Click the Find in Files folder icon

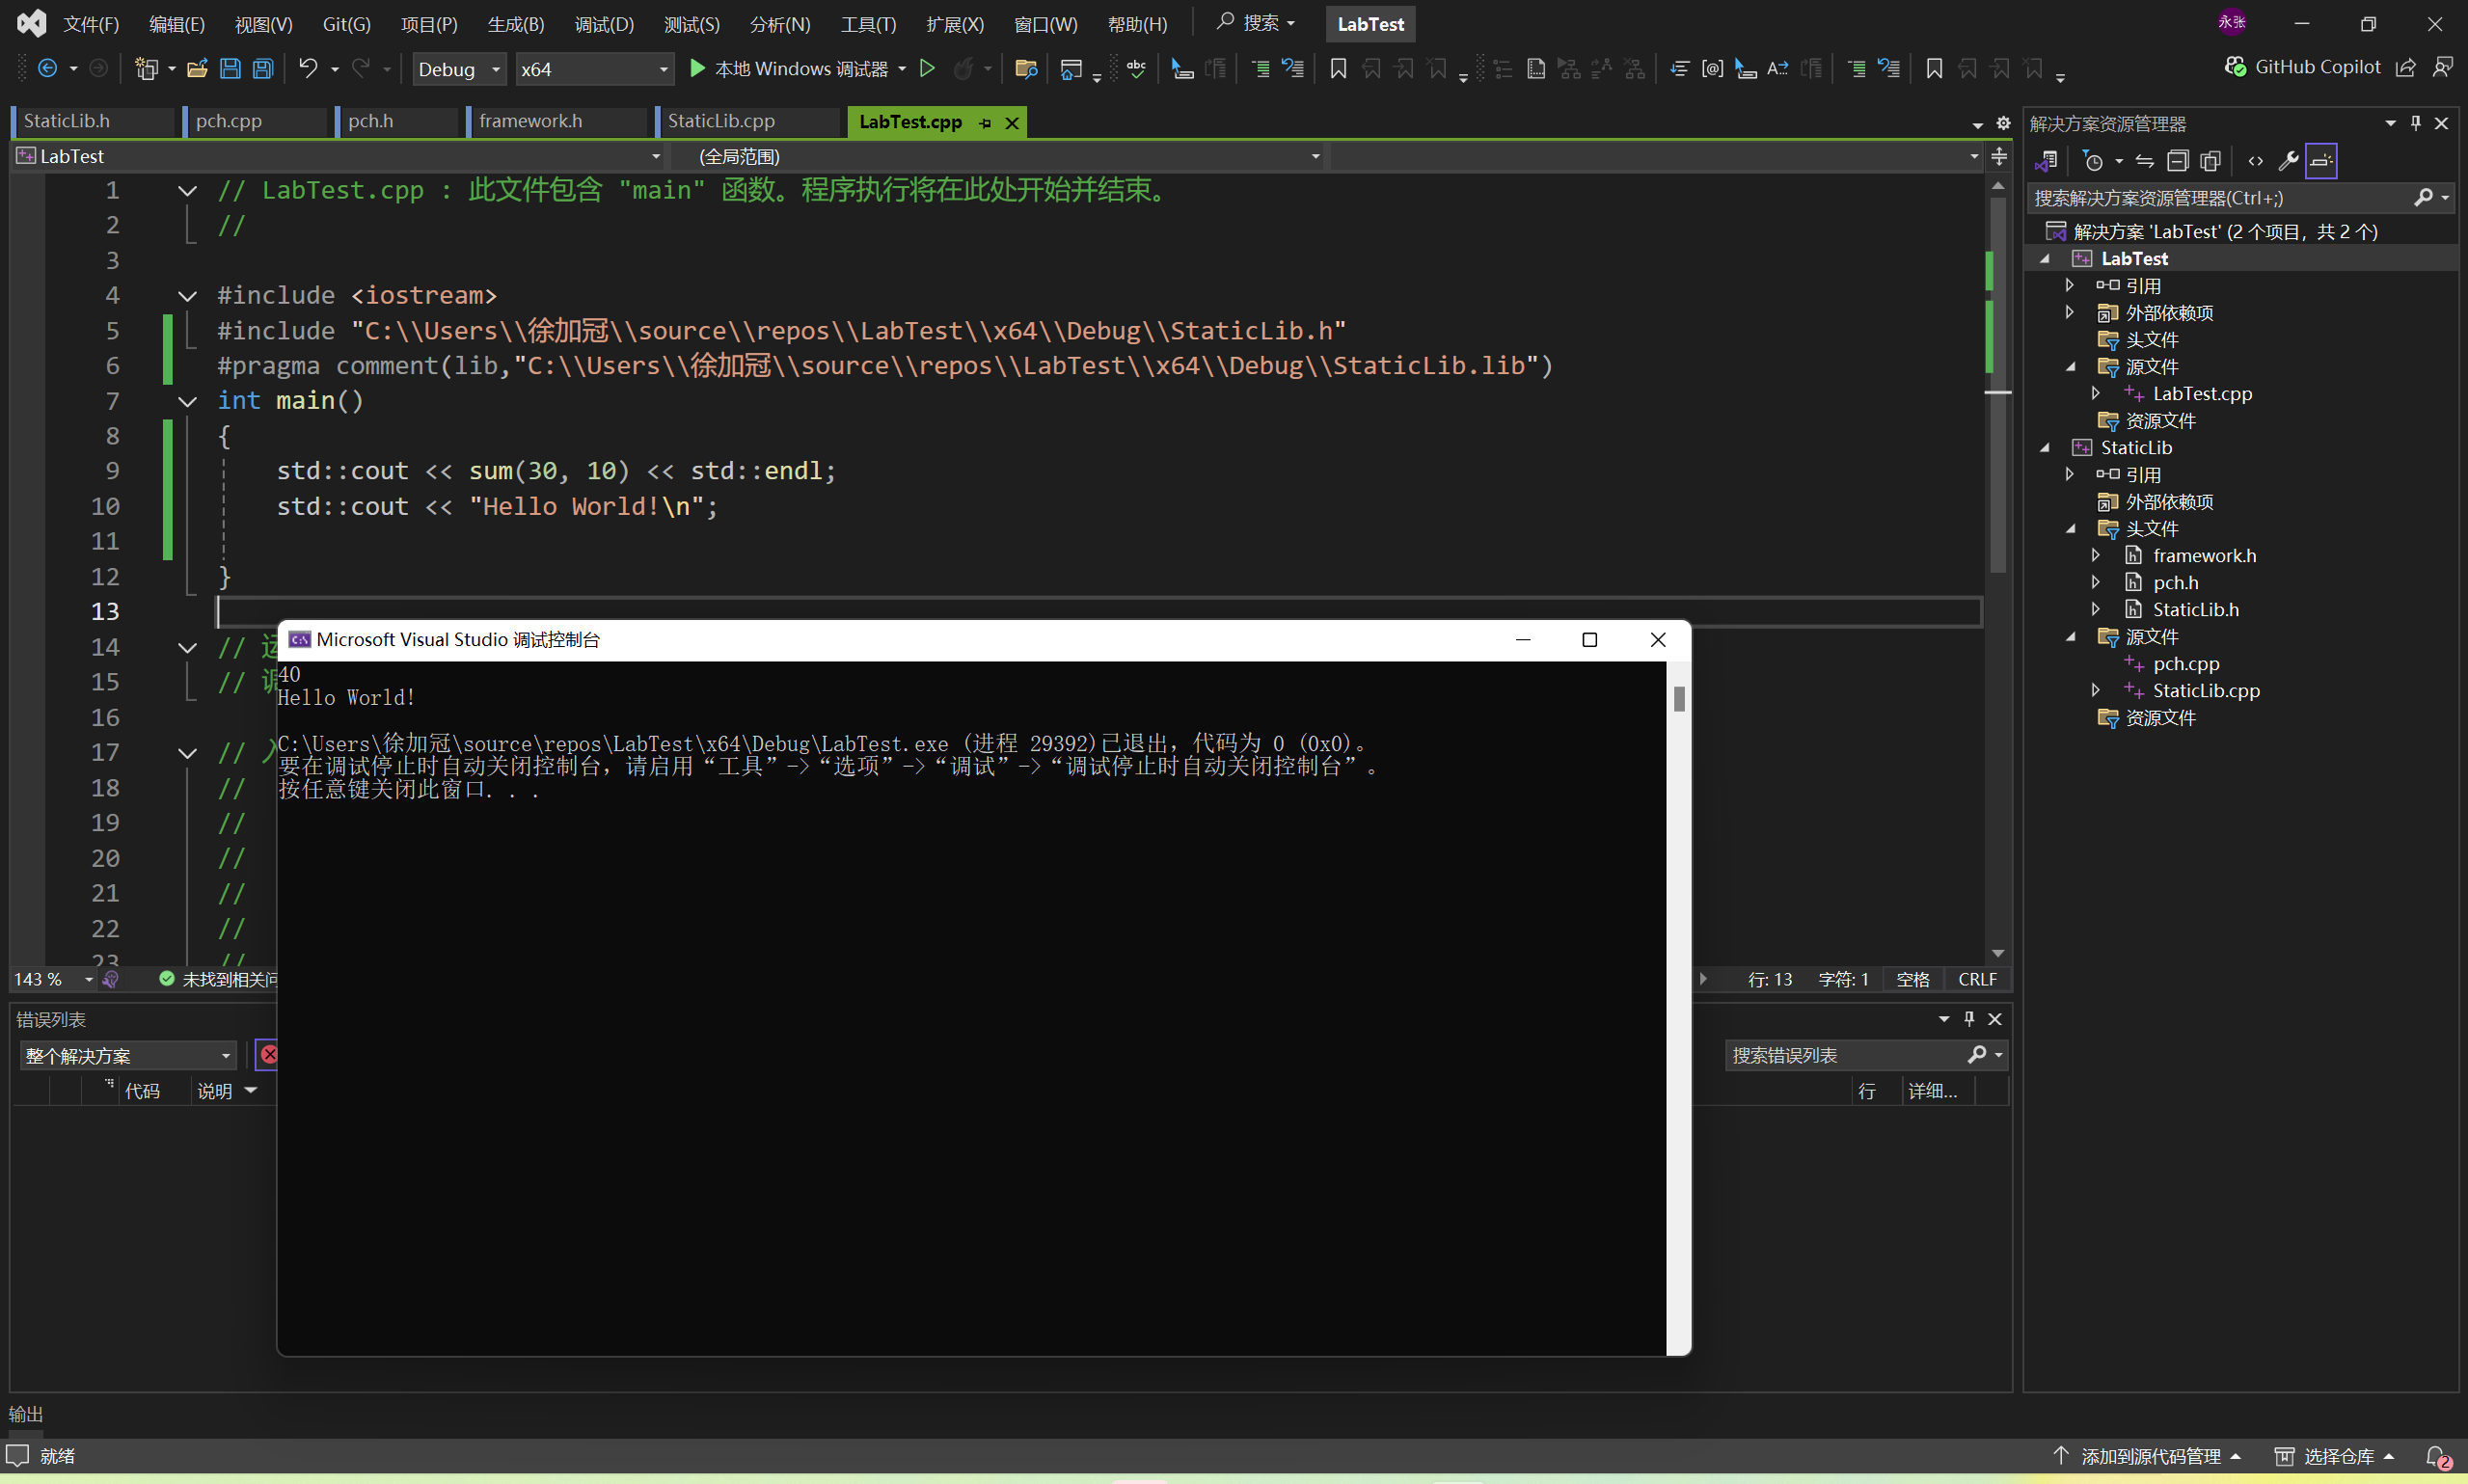tap(1025, 68)
